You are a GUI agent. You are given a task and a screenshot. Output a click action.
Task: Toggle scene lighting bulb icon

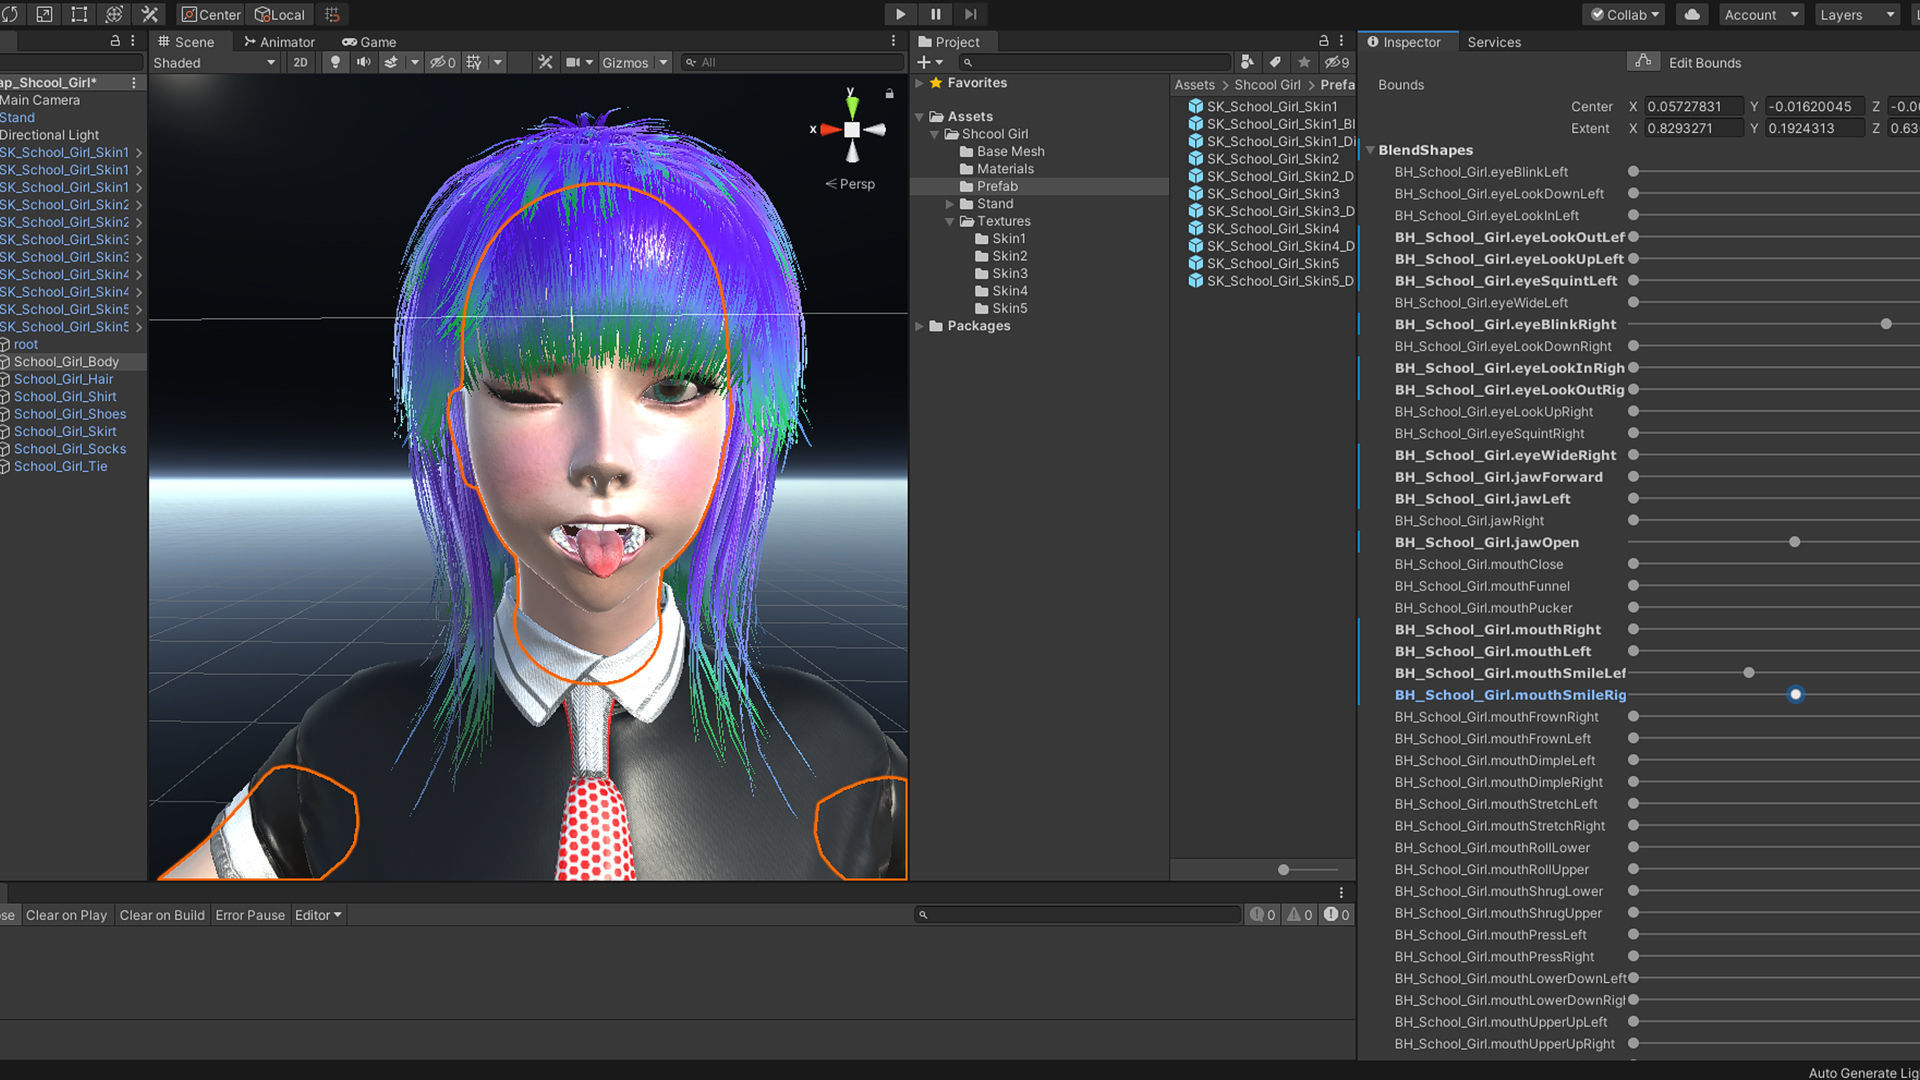click(x=335, y=62)
